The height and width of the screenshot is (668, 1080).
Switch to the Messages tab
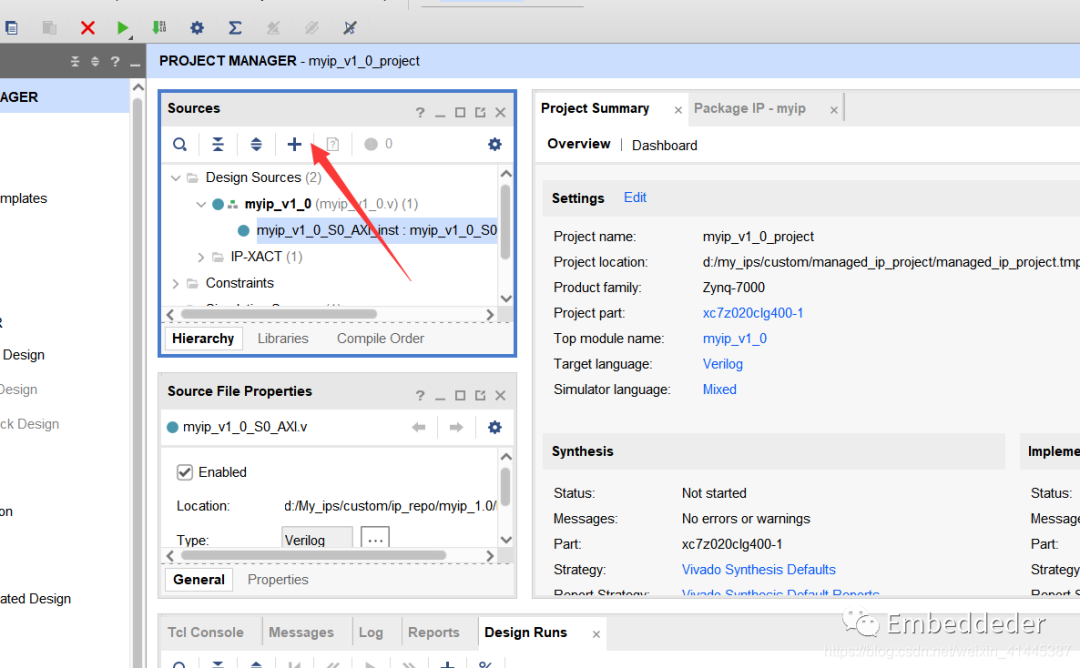pyautogui.click(x=301, y=632)
